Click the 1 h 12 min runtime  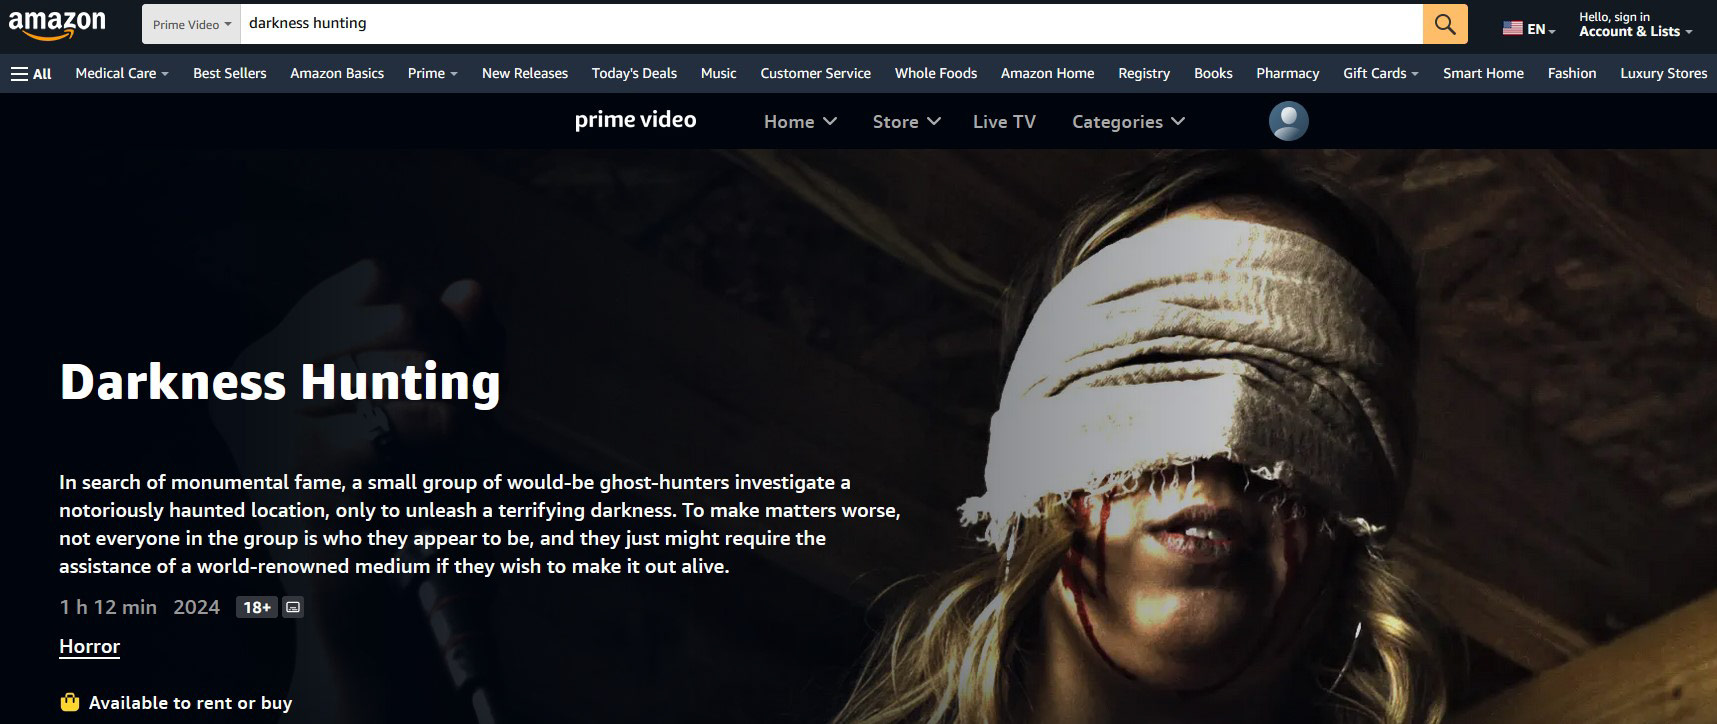click(x=108, y=607)
